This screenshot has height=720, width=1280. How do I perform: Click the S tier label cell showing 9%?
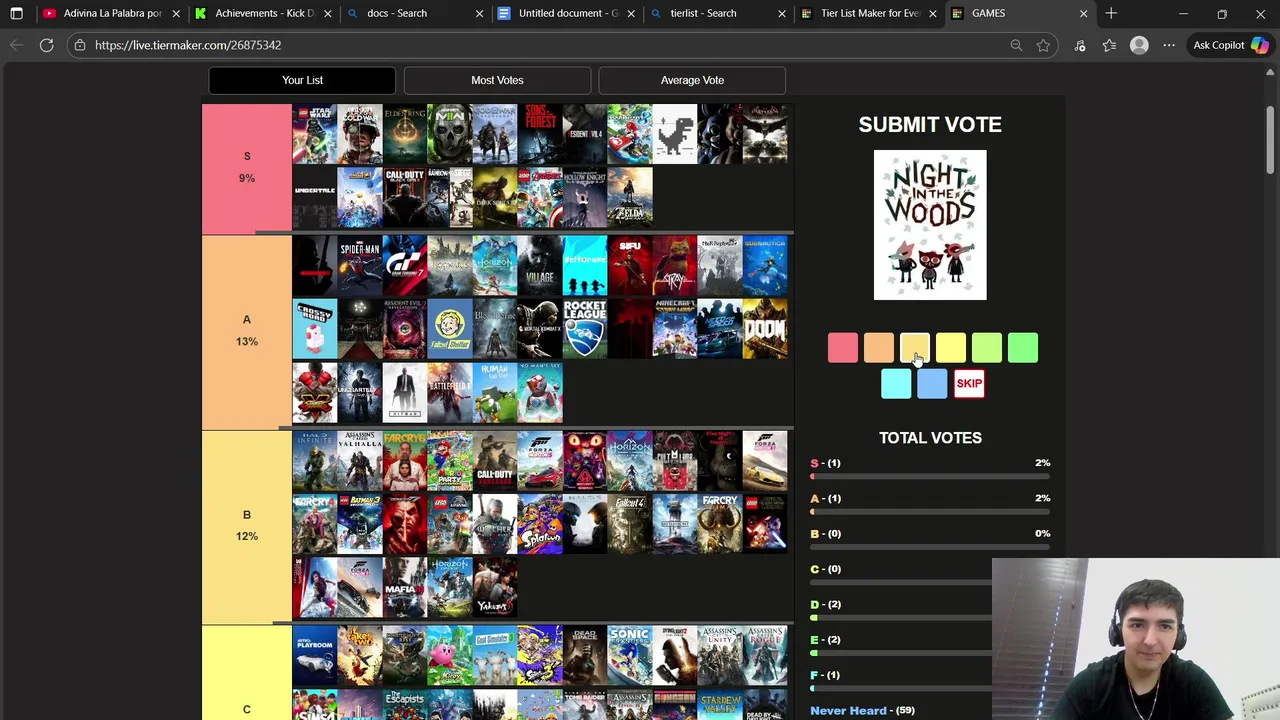[247, 168]
